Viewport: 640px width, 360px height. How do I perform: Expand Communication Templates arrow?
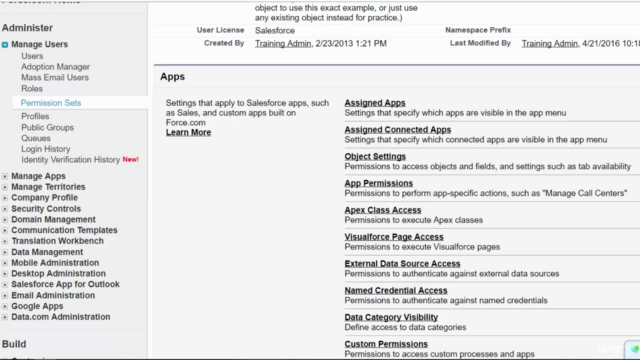[x=5, y=230]
